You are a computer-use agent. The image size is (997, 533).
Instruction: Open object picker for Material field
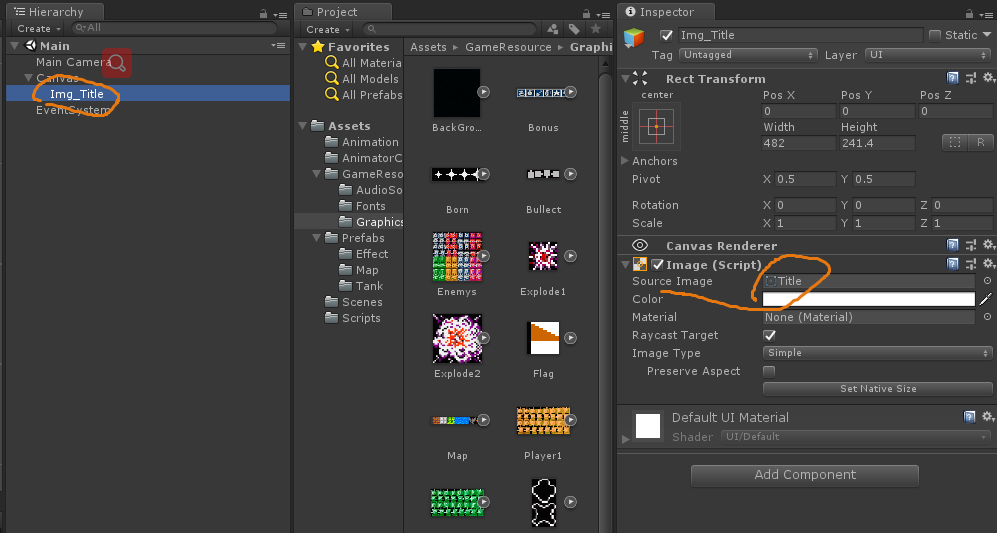987,317
